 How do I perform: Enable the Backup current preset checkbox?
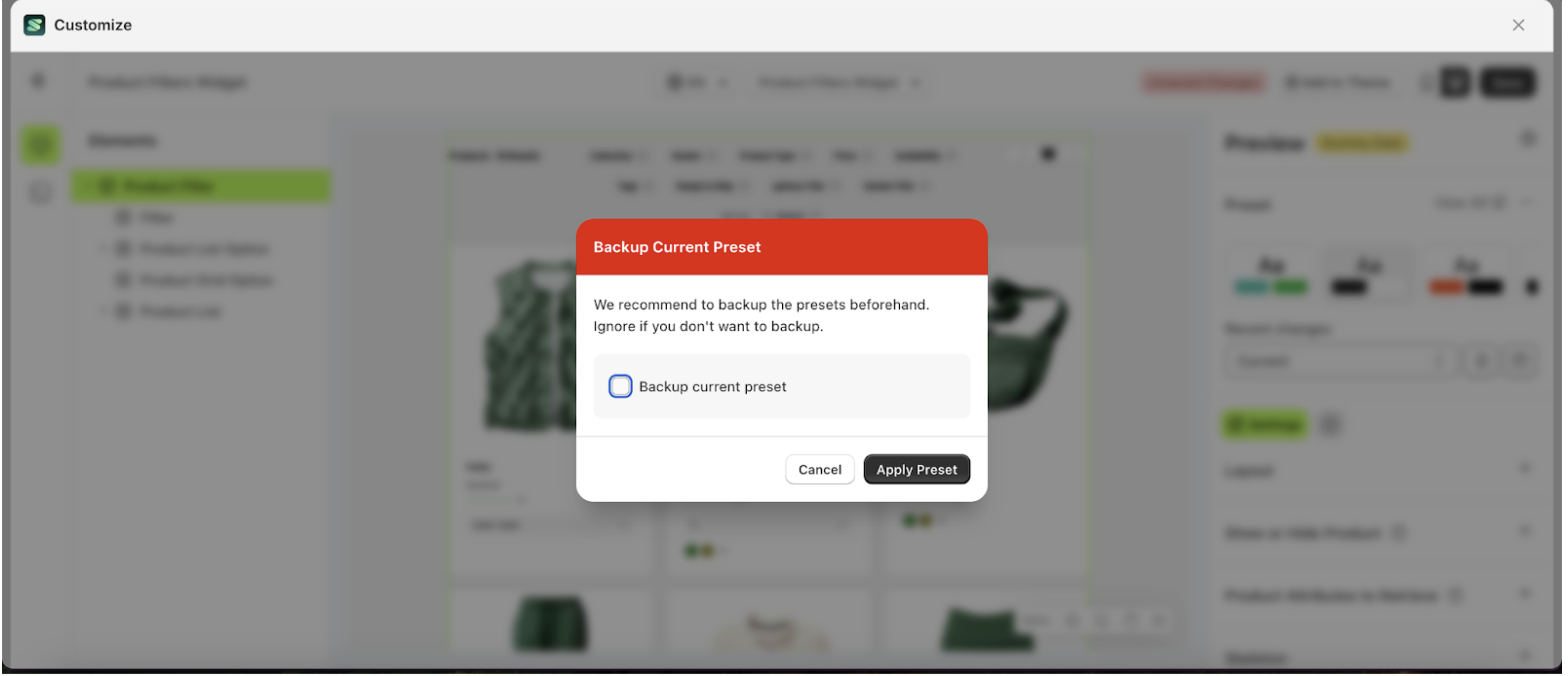(x=620, y=386)
